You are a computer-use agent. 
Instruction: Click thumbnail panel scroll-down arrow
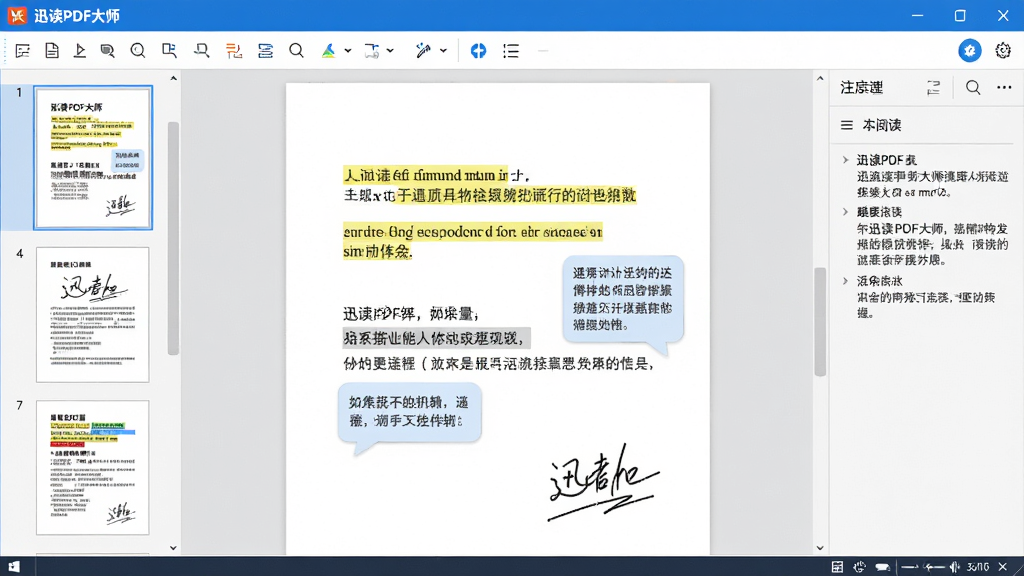click(173, 548)
